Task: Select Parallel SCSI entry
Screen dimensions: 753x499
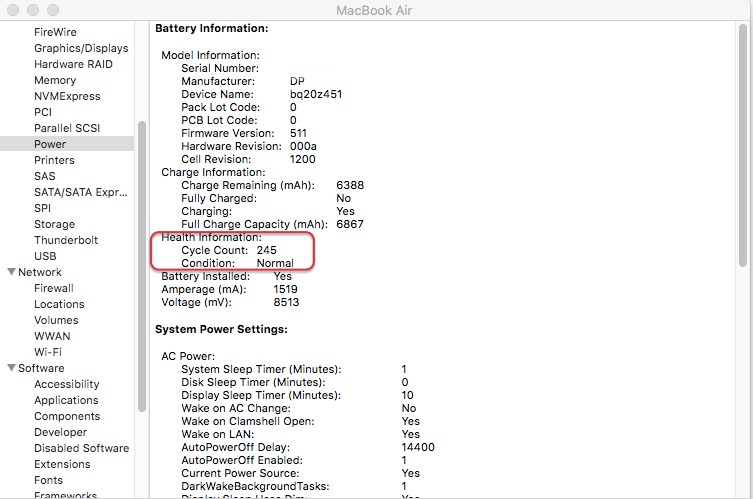Action: 67,128
